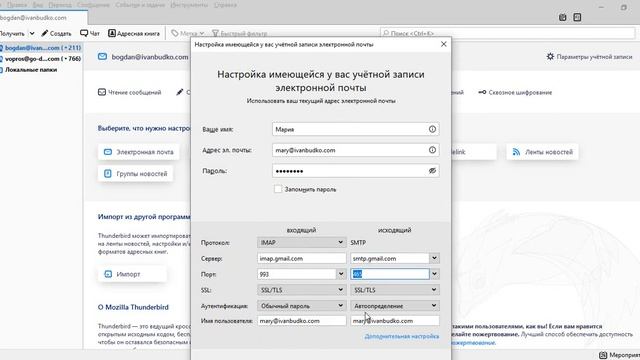The height and width of the screenshot is (360, 640).
Task: Click the Импорт button
Action: pyautogui.click(x=132, y=274)
